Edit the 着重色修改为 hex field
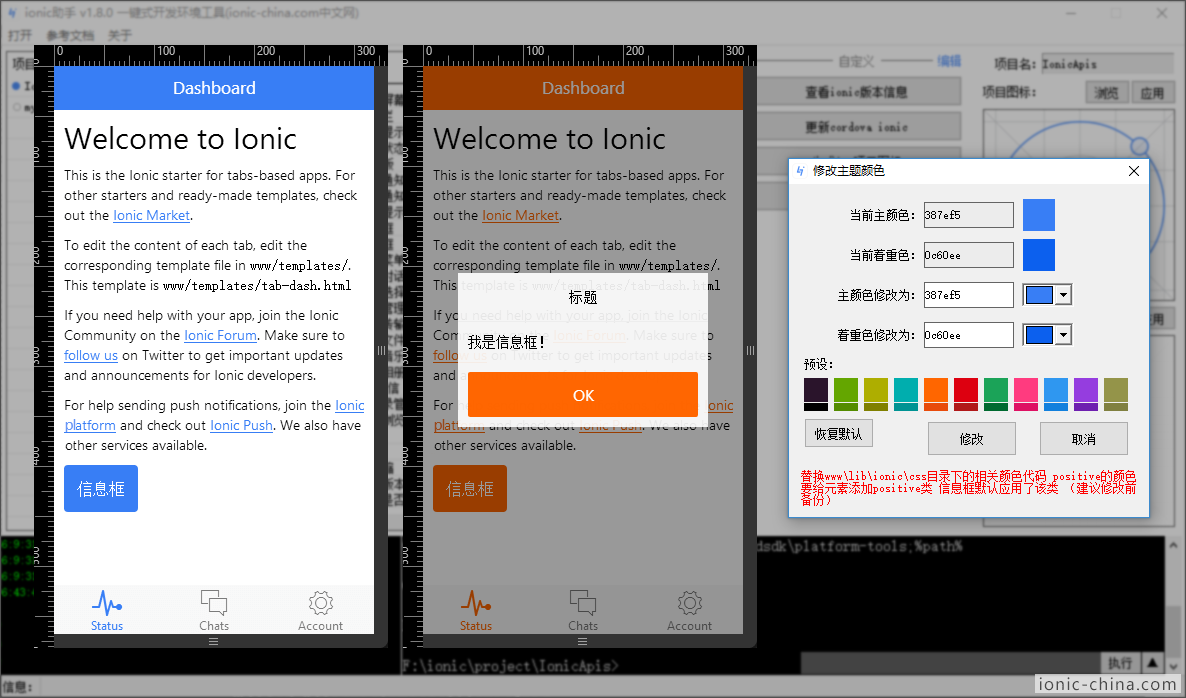Image resolution: width=1186 pixels, height=698 pixels. click(x=968, y=335)
